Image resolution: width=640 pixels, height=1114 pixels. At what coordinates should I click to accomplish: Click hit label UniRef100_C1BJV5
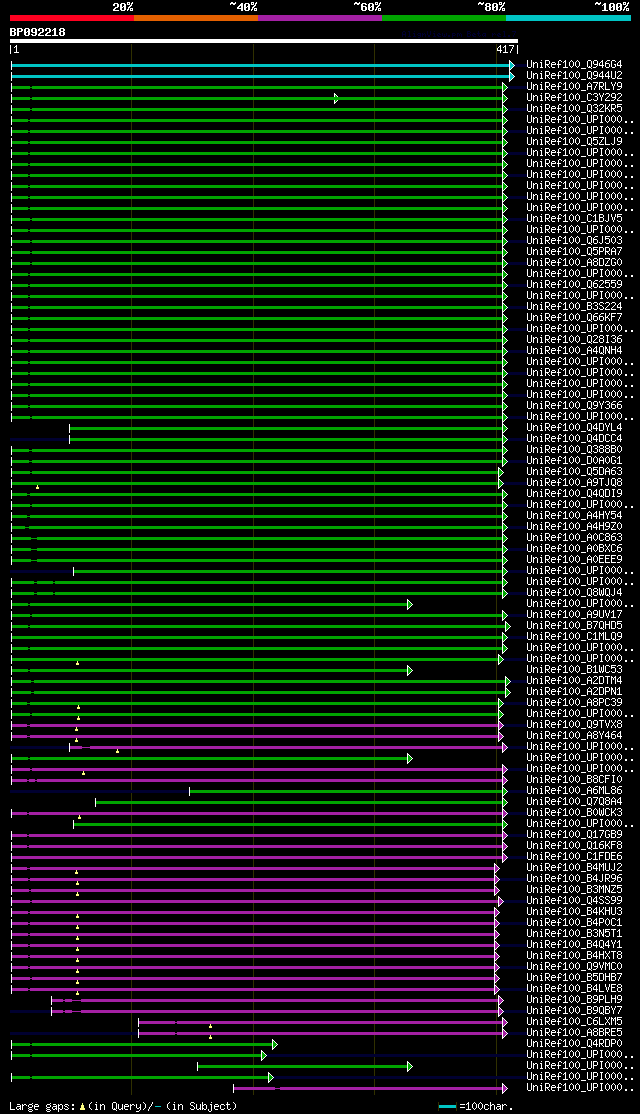click(x=575, y=218)
